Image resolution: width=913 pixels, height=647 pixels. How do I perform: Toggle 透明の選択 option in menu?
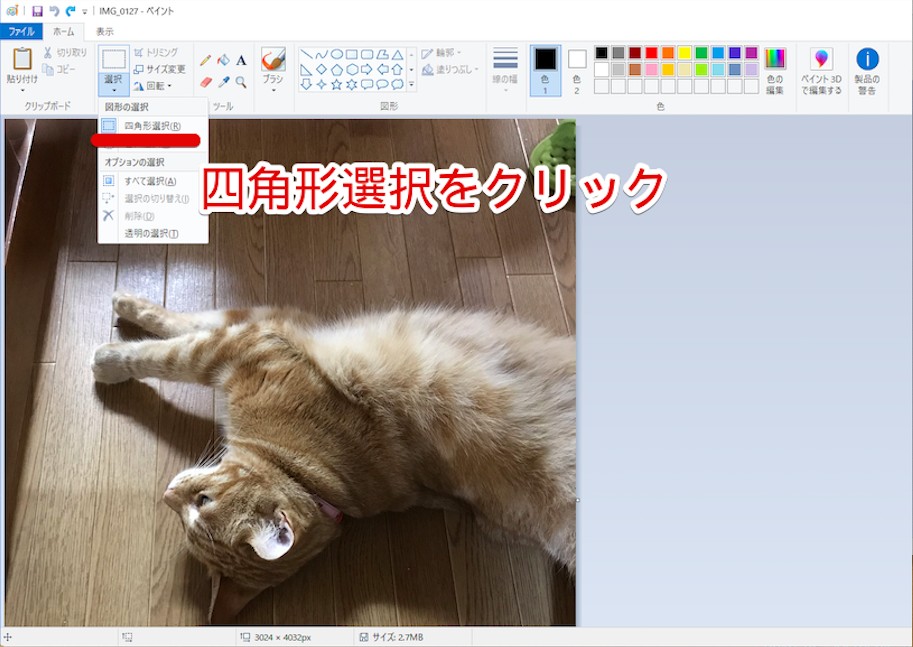pos(150,234)
